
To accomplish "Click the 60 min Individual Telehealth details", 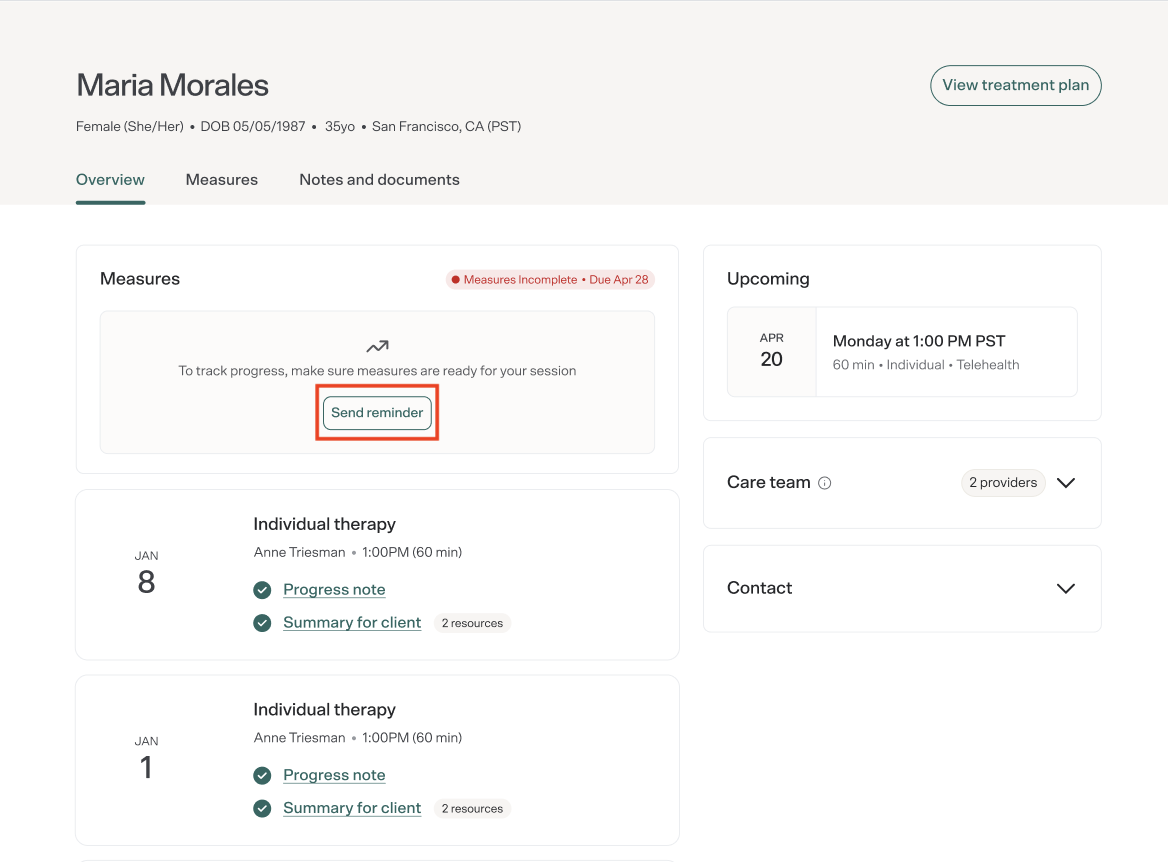I will pyautogui.click(x=926, y=365).
